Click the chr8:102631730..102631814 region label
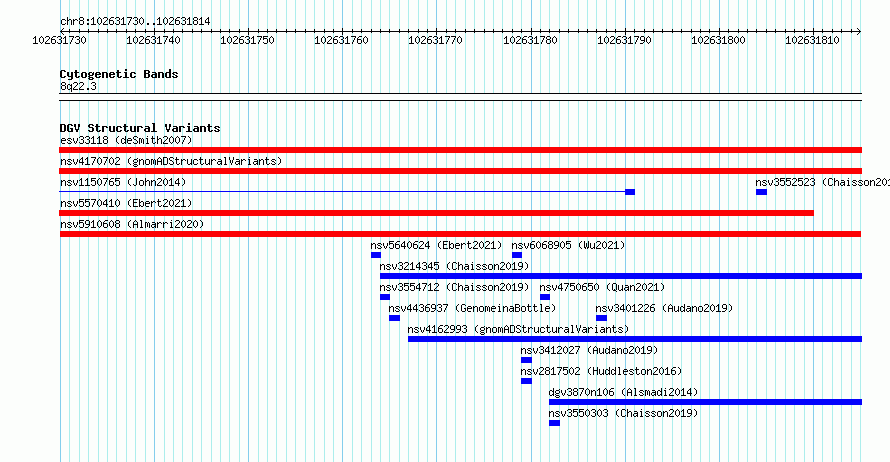890x462 pixels. [x=135, y=21]
